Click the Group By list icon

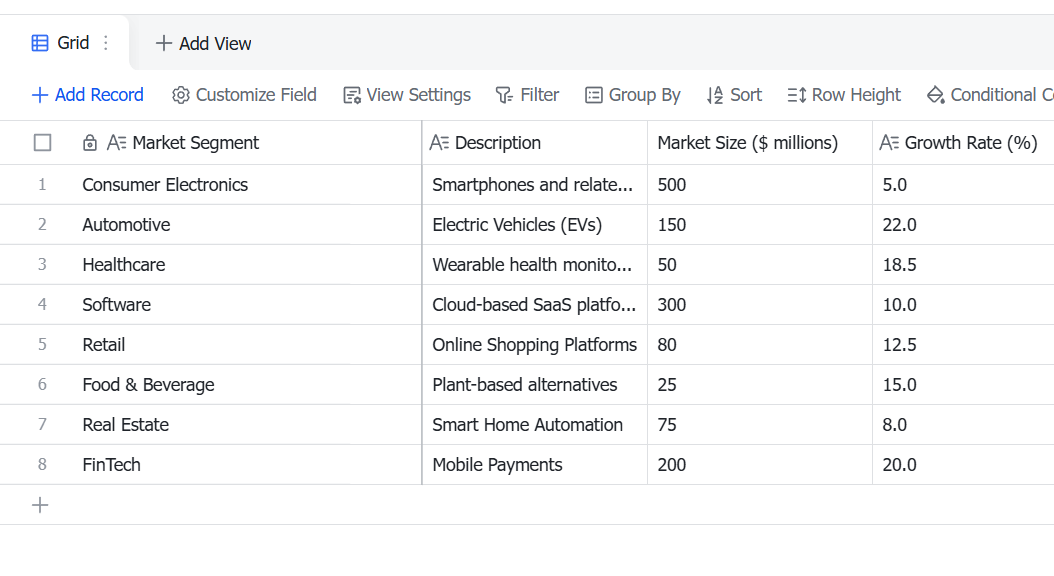click(594, 95)
